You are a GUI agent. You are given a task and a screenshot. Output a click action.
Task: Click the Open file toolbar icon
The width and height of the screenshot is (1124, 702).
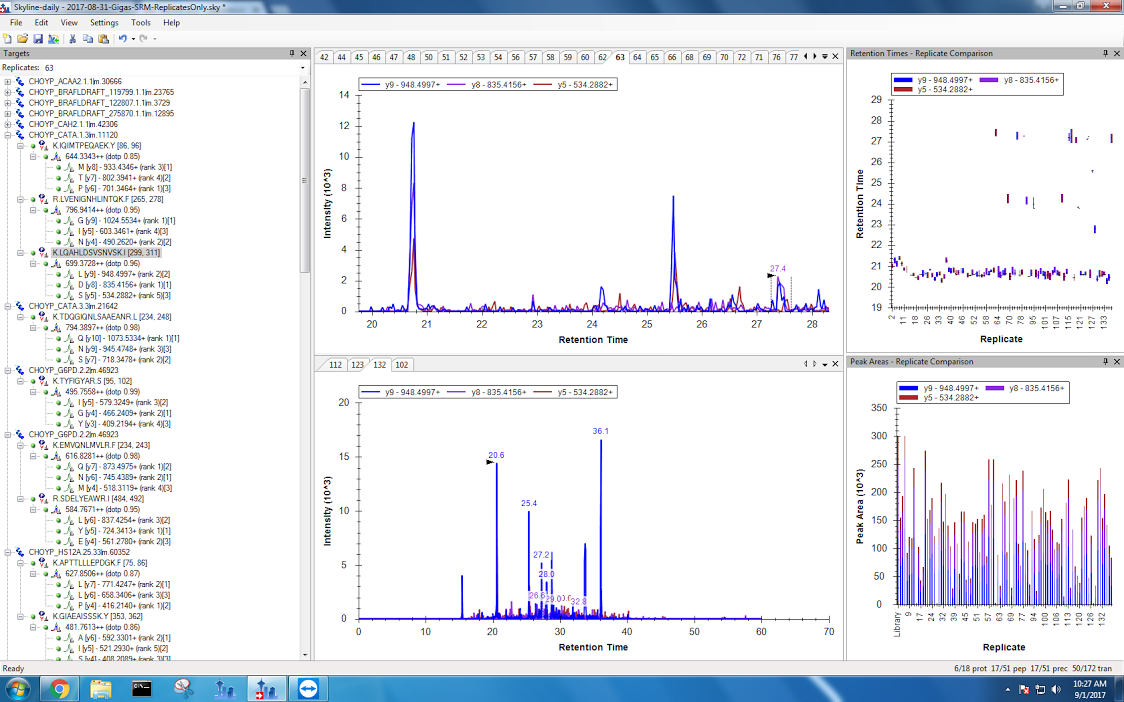(22, 38)
